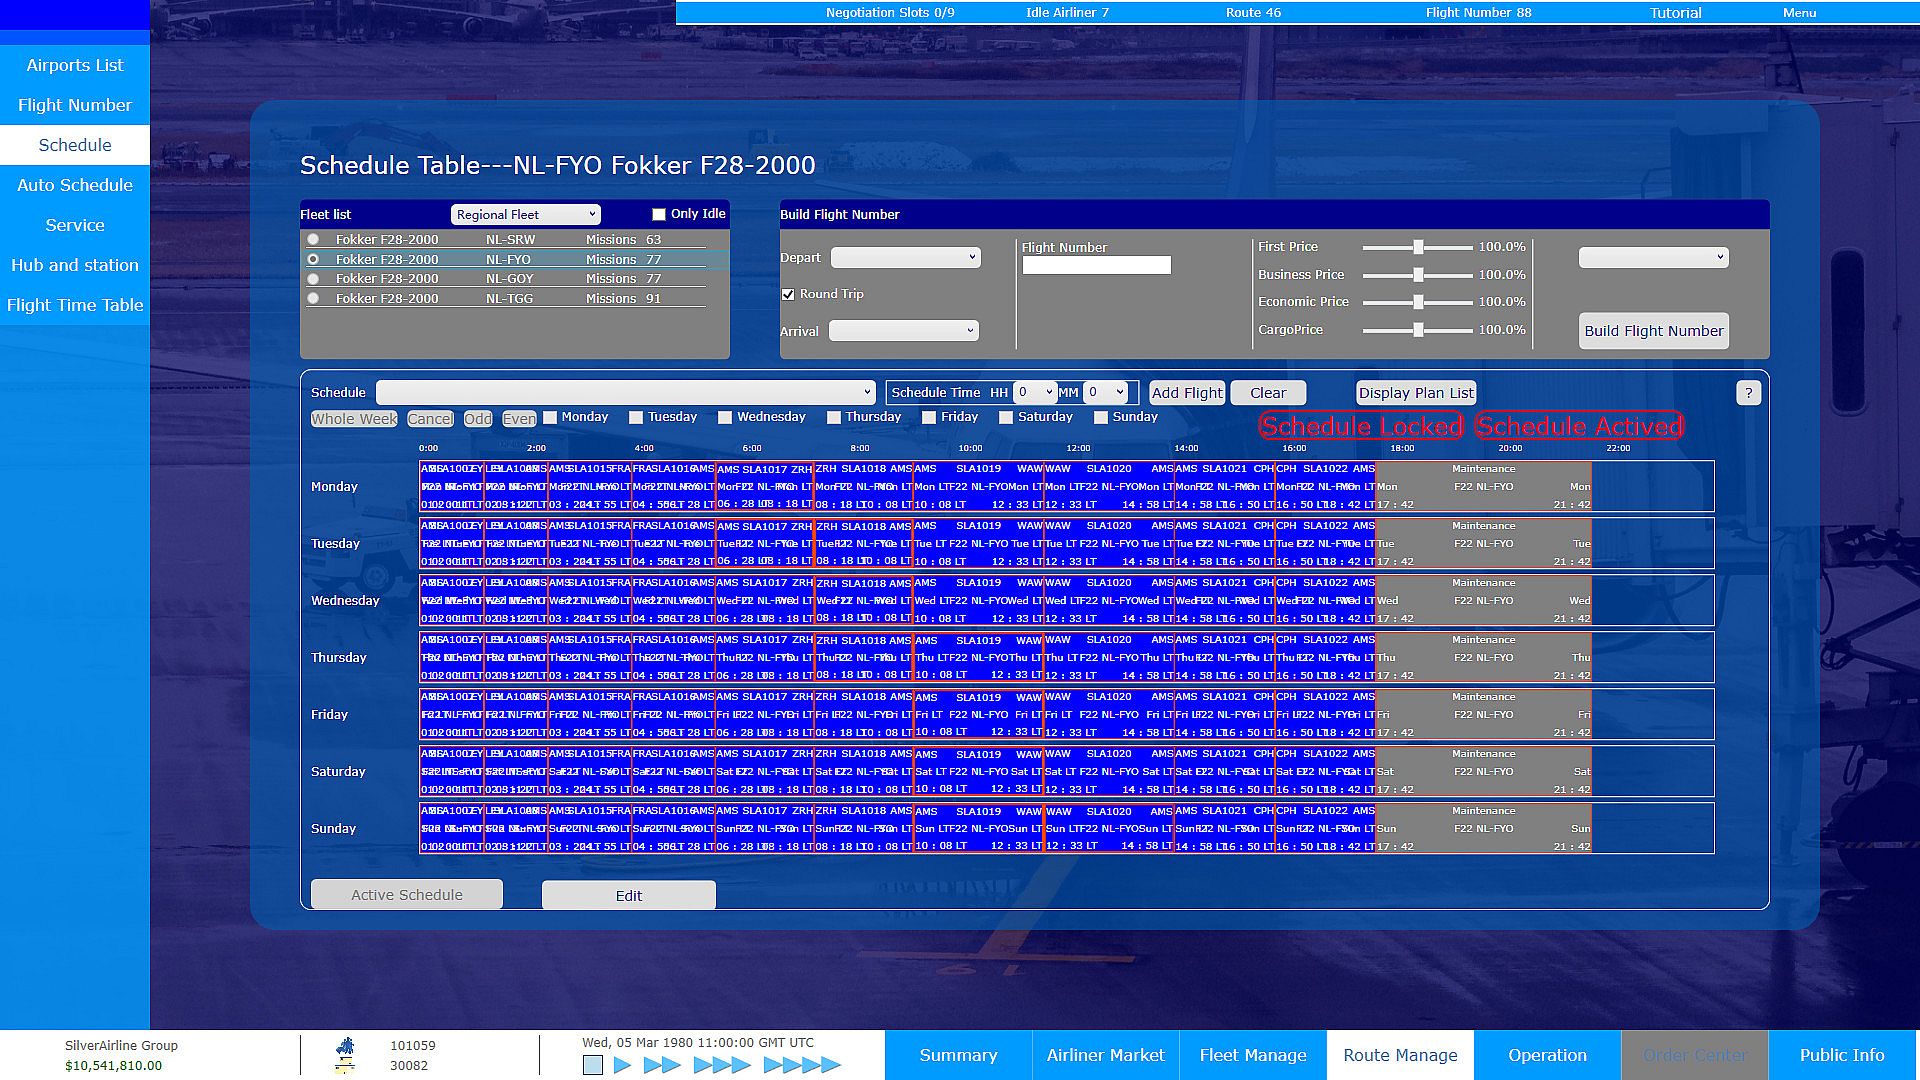This screenshot has height=1080, width=1920.
Task: Open the Regional Fleet dropdown
Action: pyautogui.click(x=525, y=214)
